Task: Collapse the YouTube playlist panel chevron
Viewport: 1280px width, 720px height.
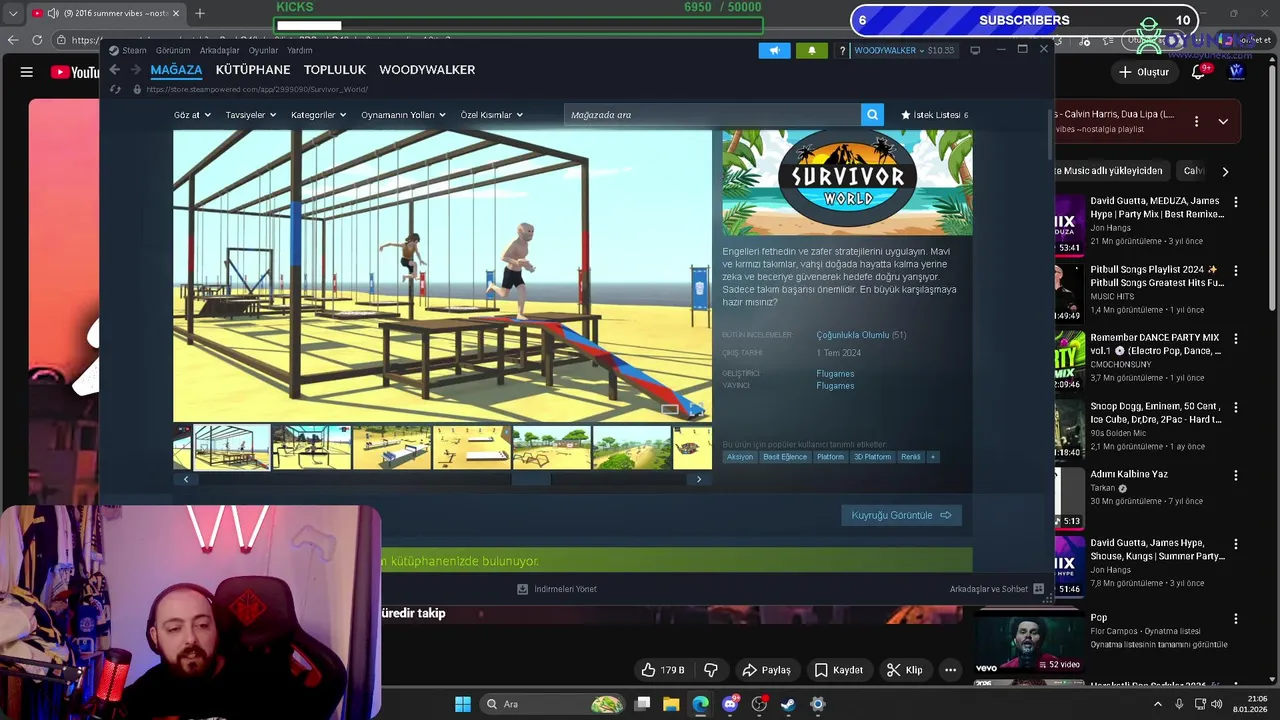Action: pyautogui.click(x=1223, y=121)
